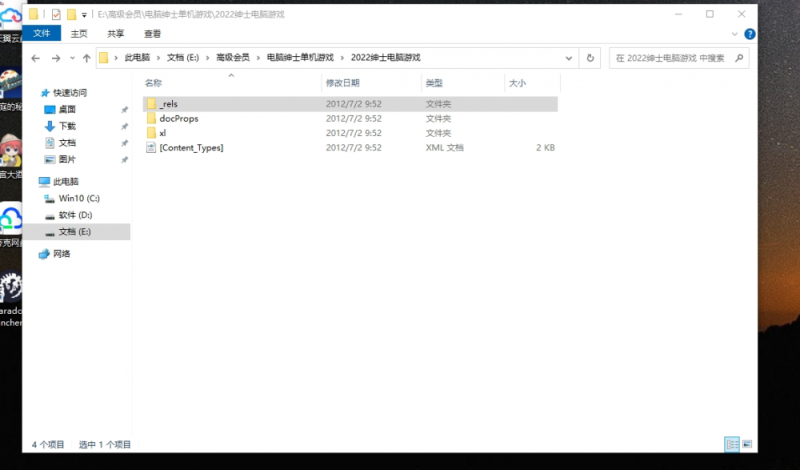The image size is (800, 470).
Task: Click the [Content_Types] file name
Action: [191, 148]
